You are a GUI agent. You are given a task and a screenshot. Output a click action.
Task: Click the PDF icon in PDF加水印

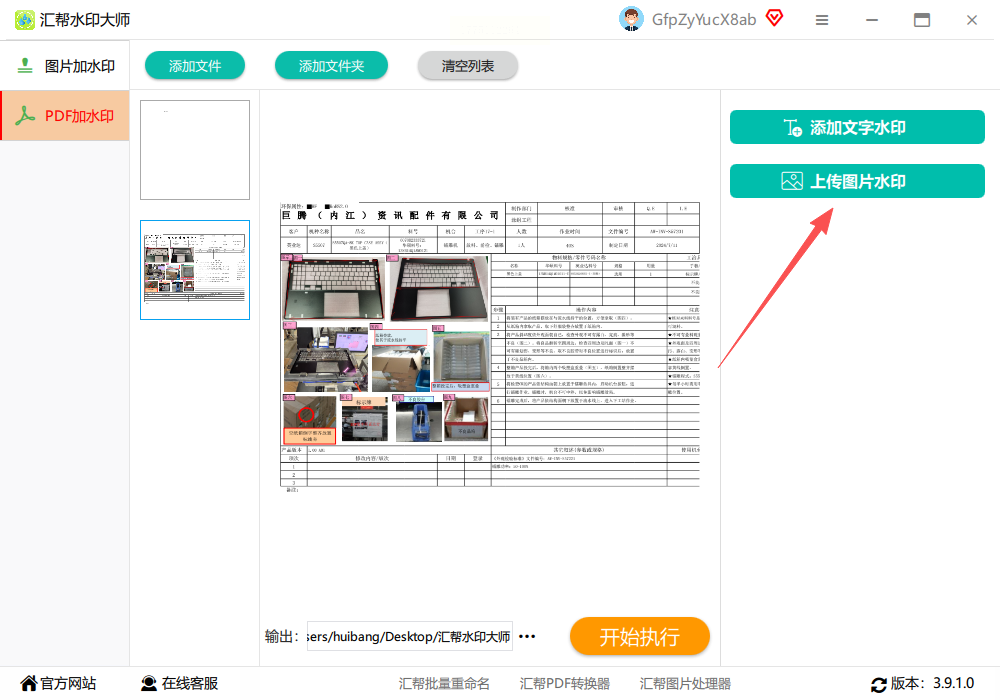click(25, 115)
